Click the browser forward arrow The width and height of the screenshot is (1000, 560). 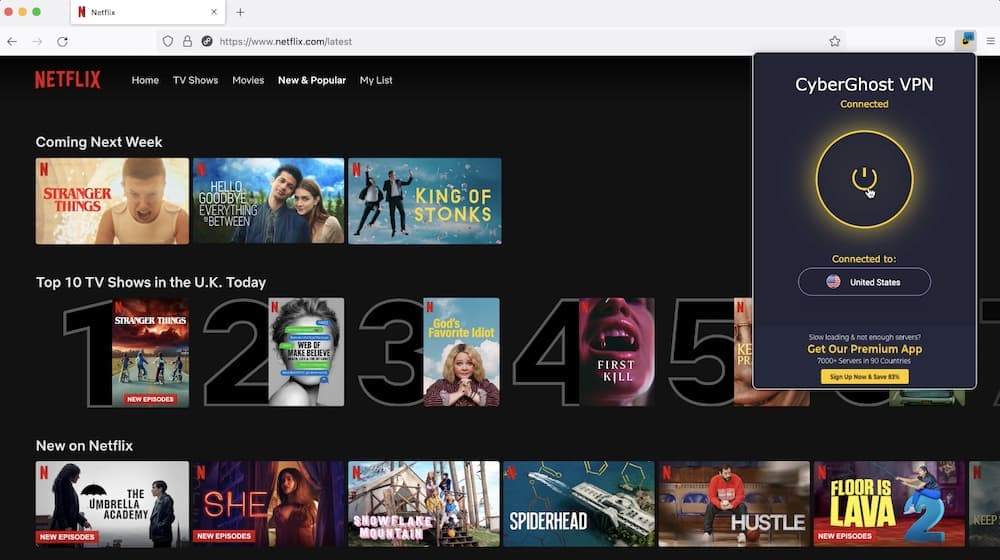37,41
